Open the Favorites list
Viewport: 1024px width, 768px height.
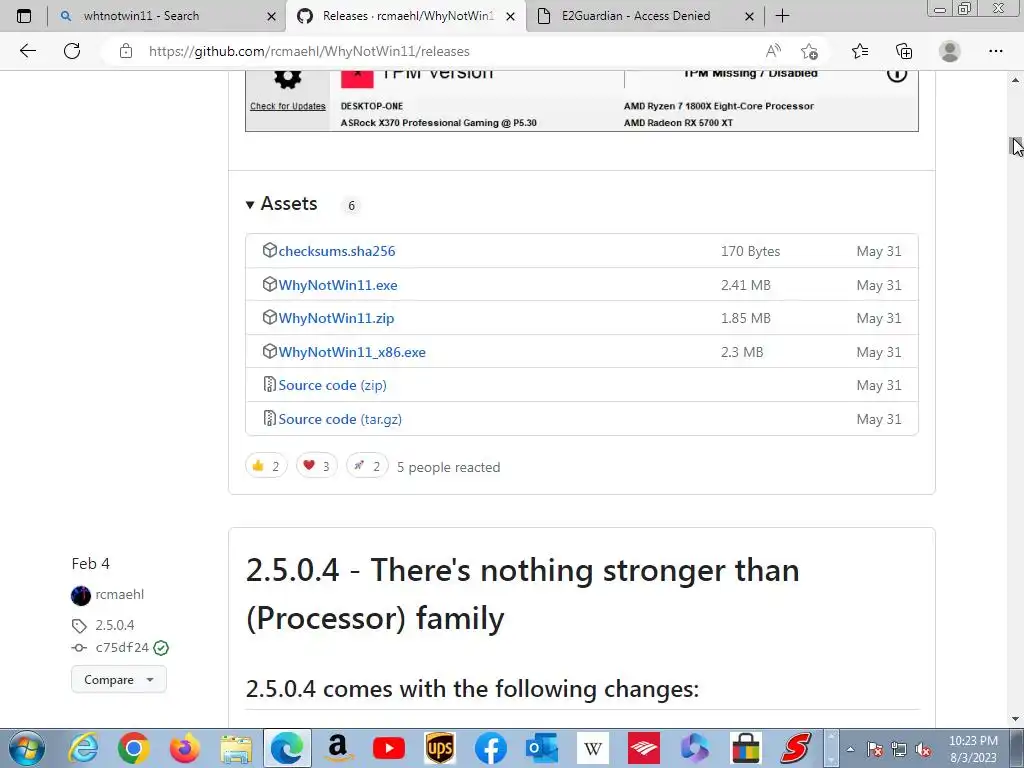pos(860,51)
